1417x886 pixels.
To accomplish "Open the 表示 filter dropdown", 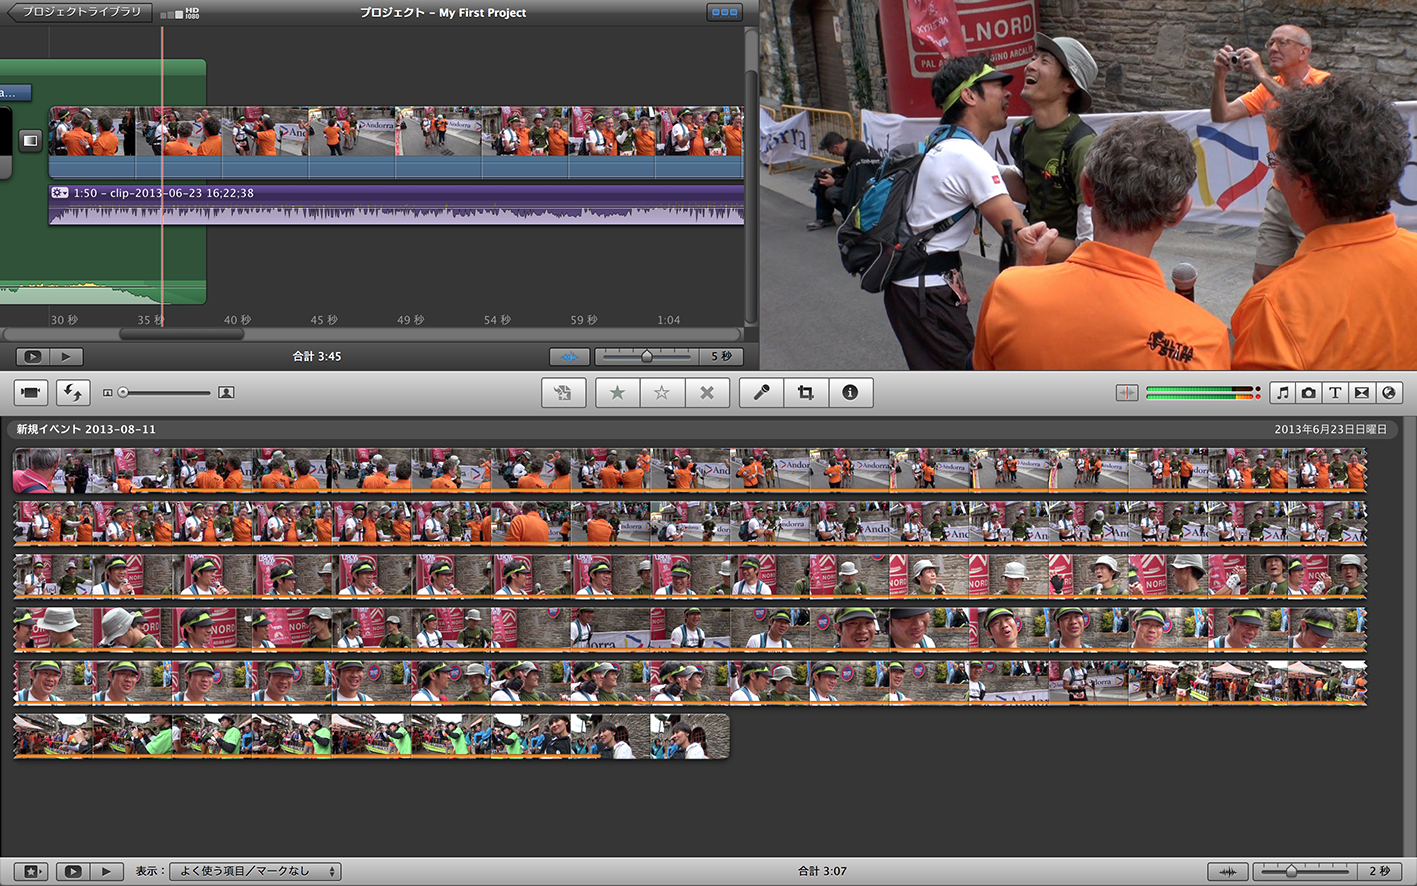I will click(x=255, y=871).
